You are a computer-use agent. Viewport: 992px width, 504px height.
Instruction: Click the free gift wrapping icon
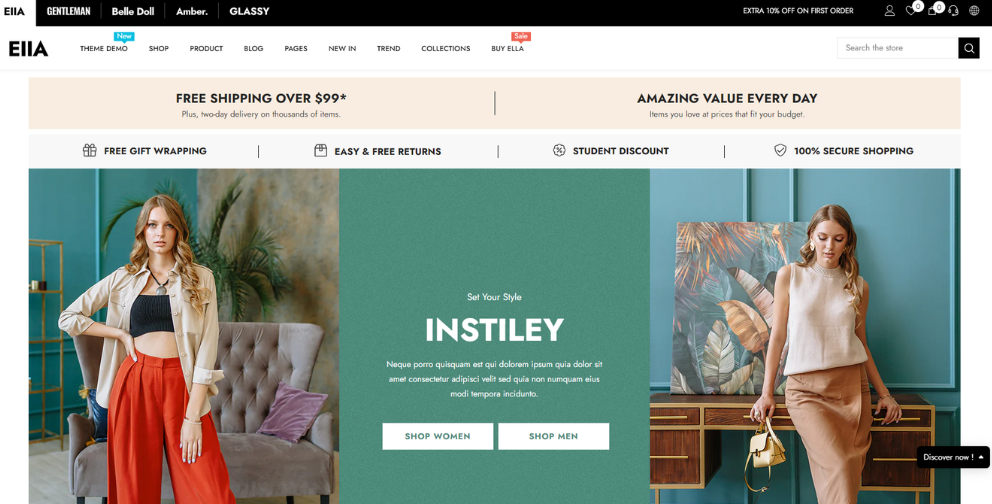(90, 151)
